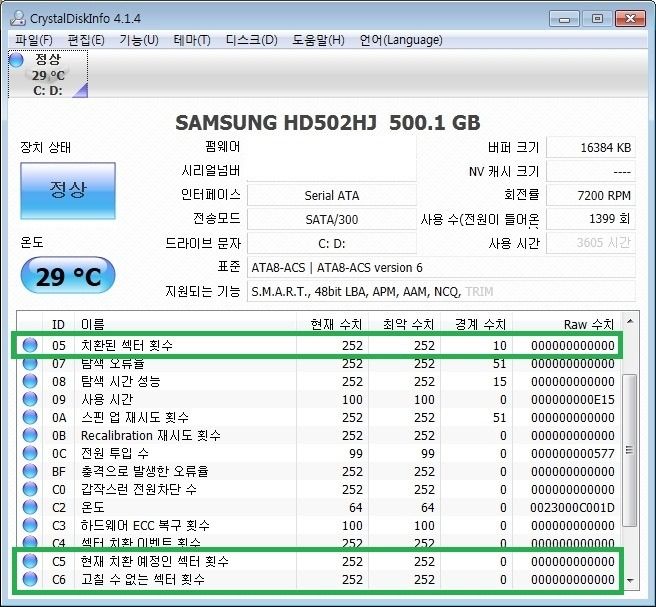This screenshot has height=607, width=656.
Task: Click the S.M.A.R.T. supported features field
Action: pyautogui.click(x=441, y=291)
